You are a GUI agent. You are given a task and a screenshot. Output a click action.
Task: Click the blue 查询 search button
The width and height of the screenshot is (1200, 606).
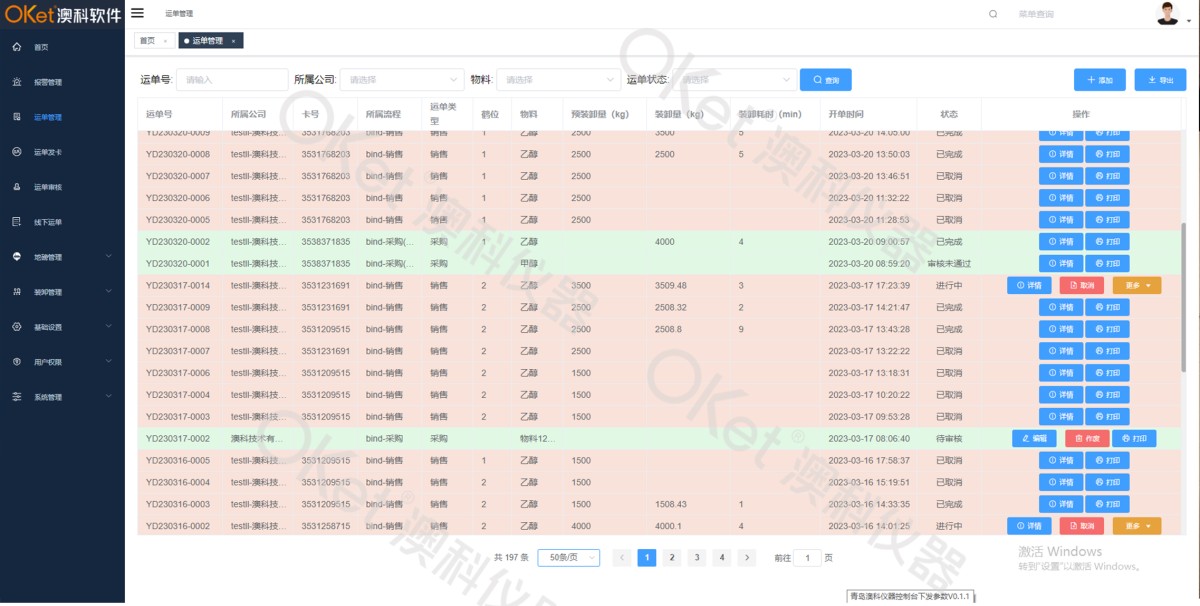(825, 80)
